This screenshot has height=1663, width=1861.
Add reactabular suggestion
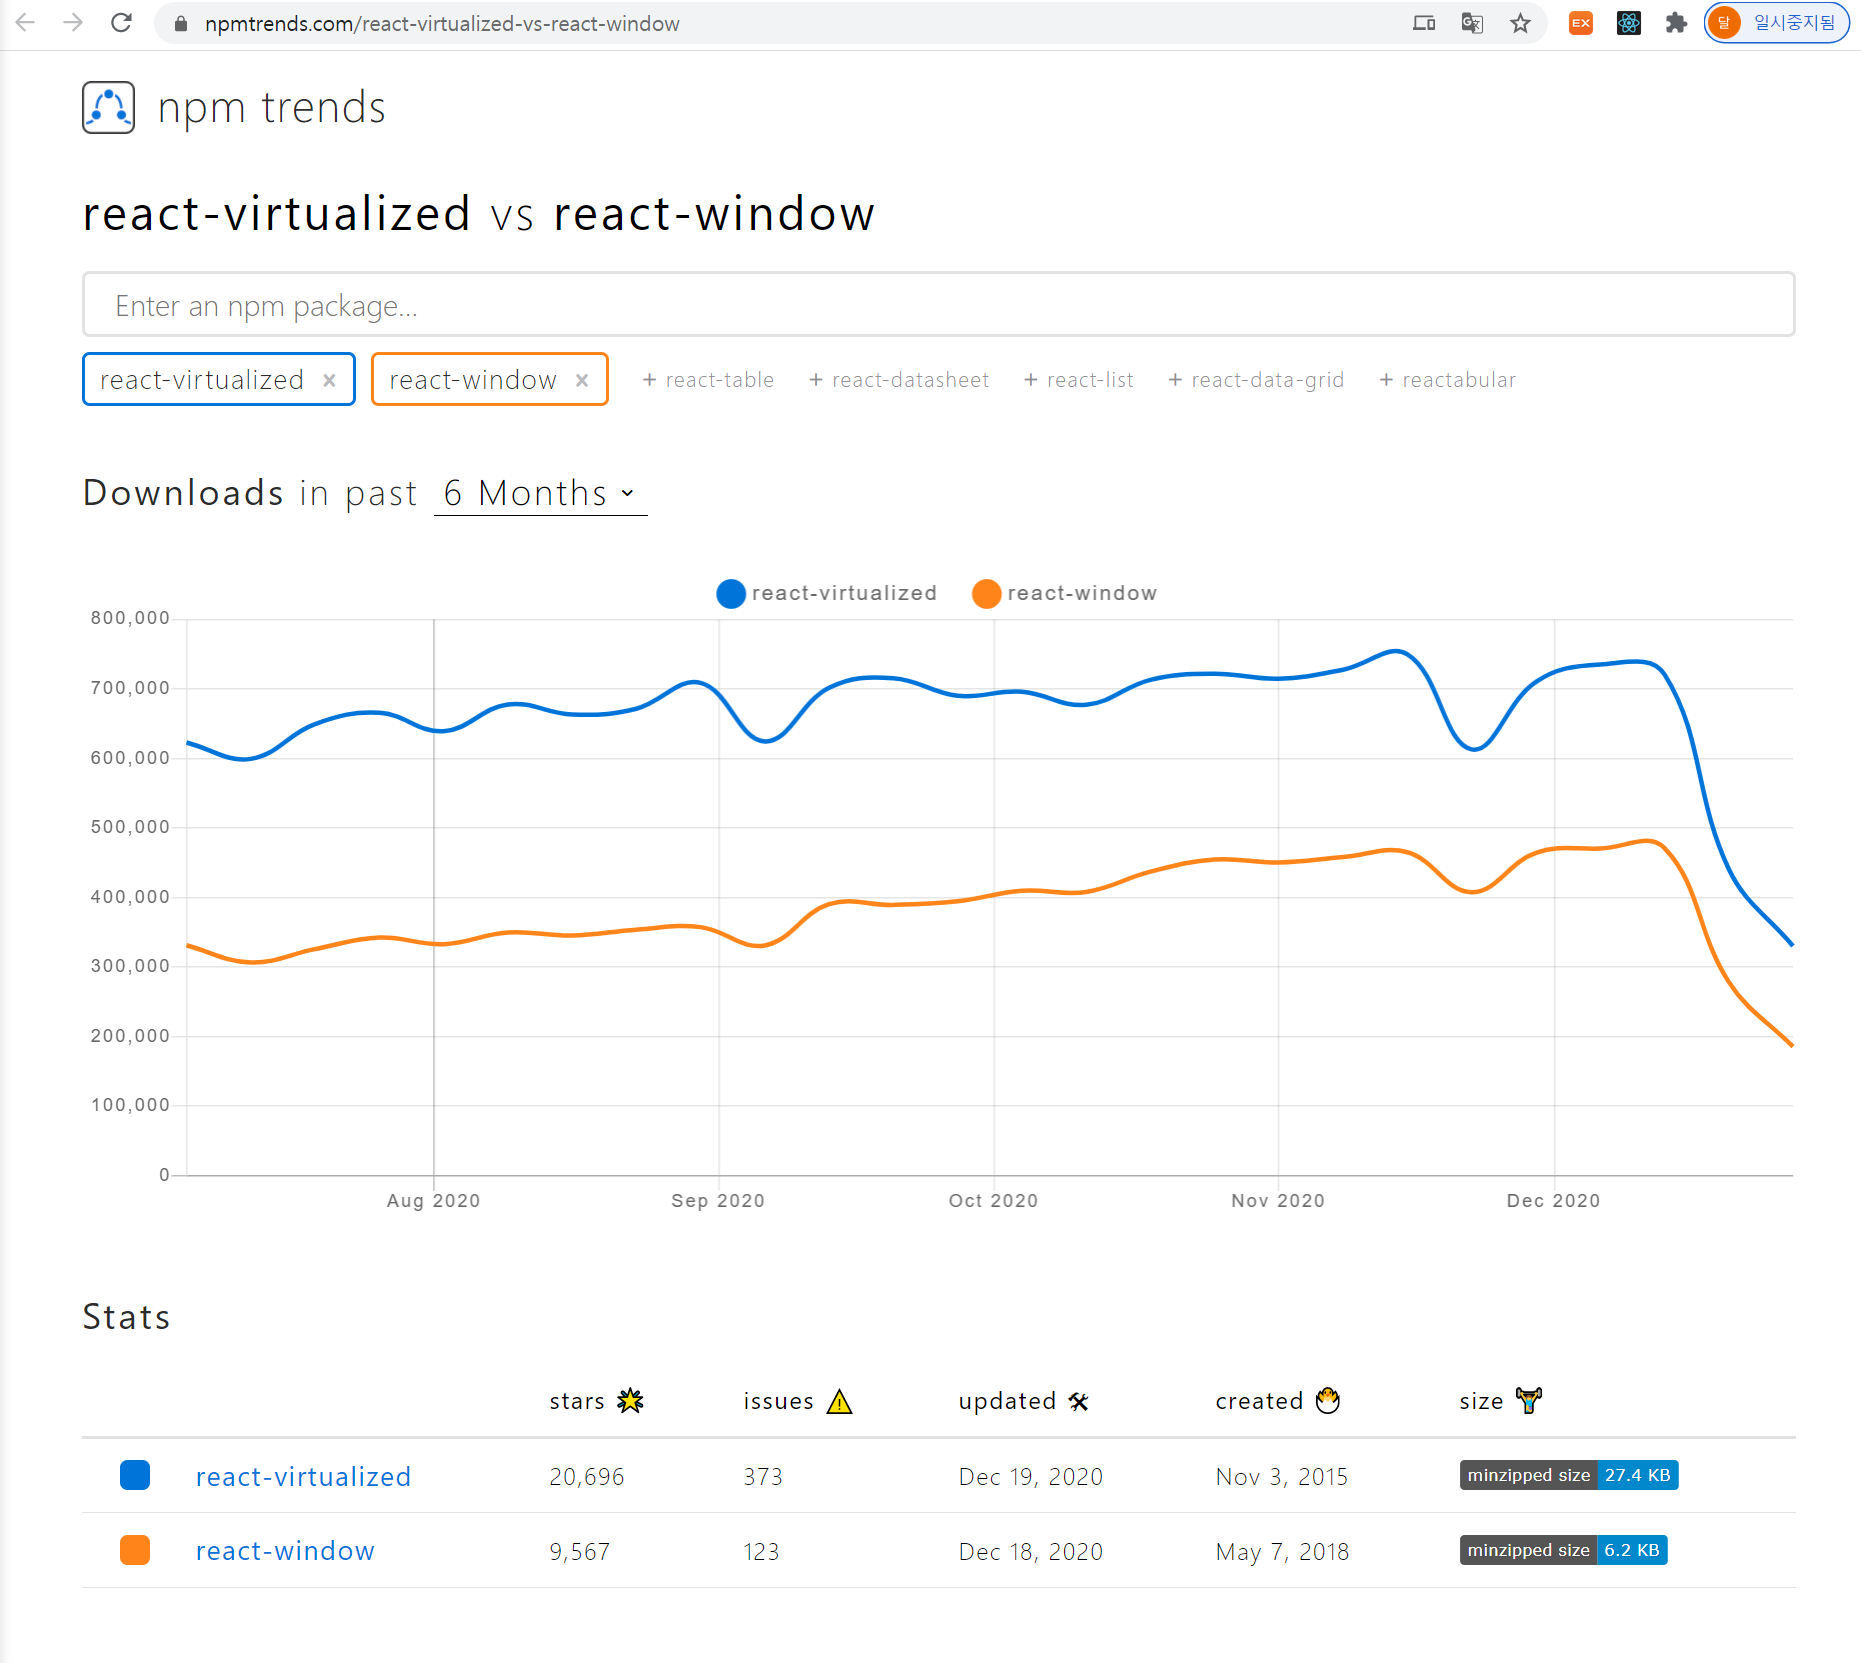[x=1447, y=380]
